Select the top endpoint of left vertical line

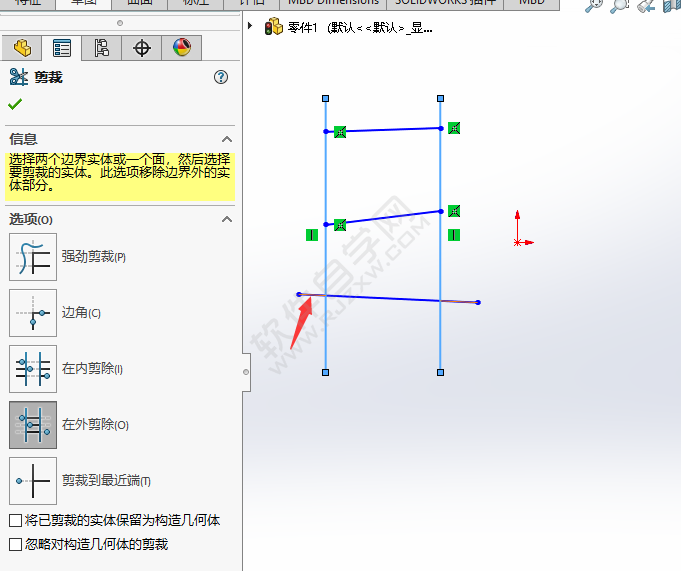325,99
